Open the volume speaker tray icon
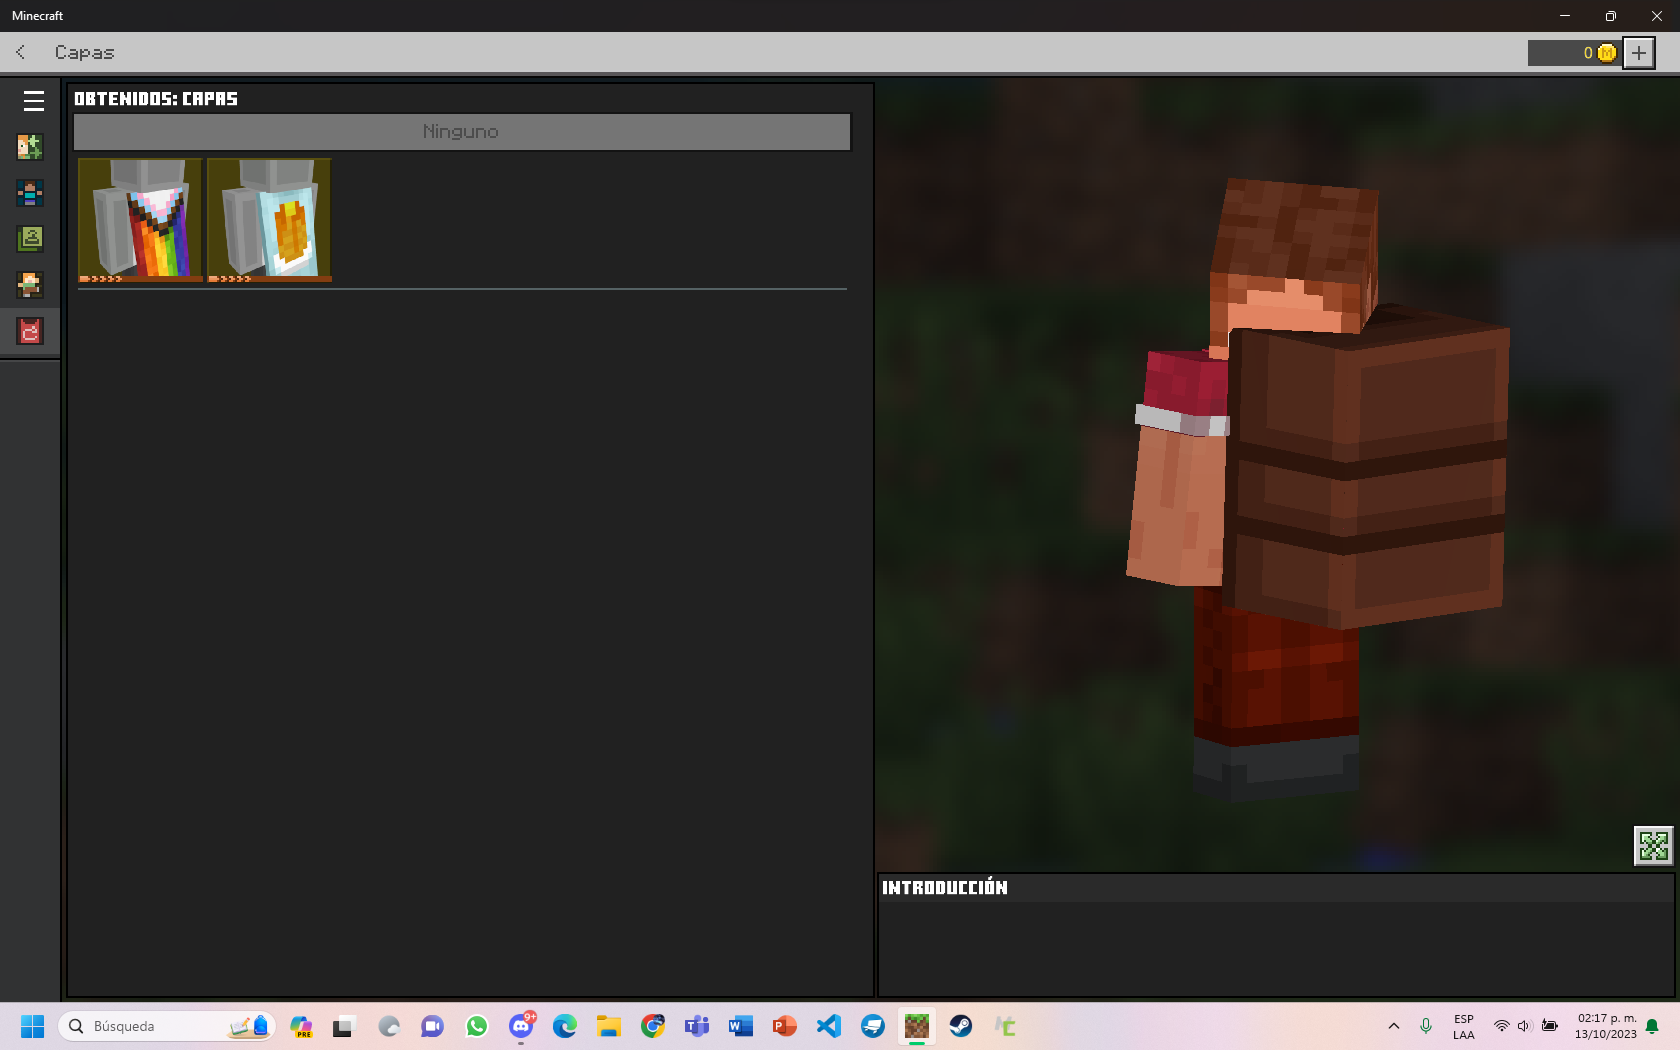 coord(1524,1026)
